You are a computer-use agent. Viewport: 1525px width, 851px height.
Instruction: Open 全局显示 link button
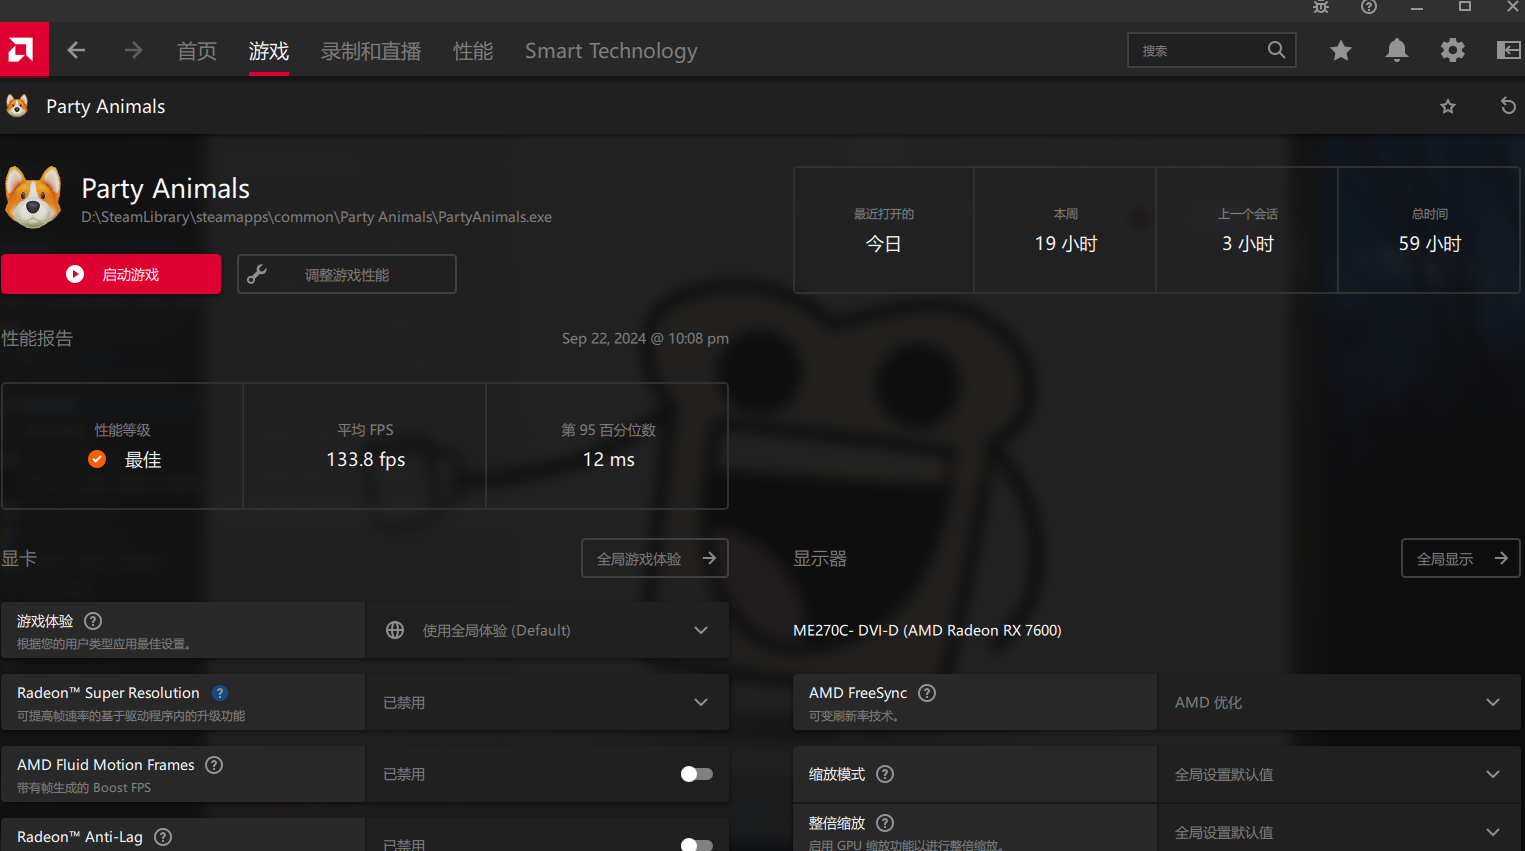click(1461, 558)
